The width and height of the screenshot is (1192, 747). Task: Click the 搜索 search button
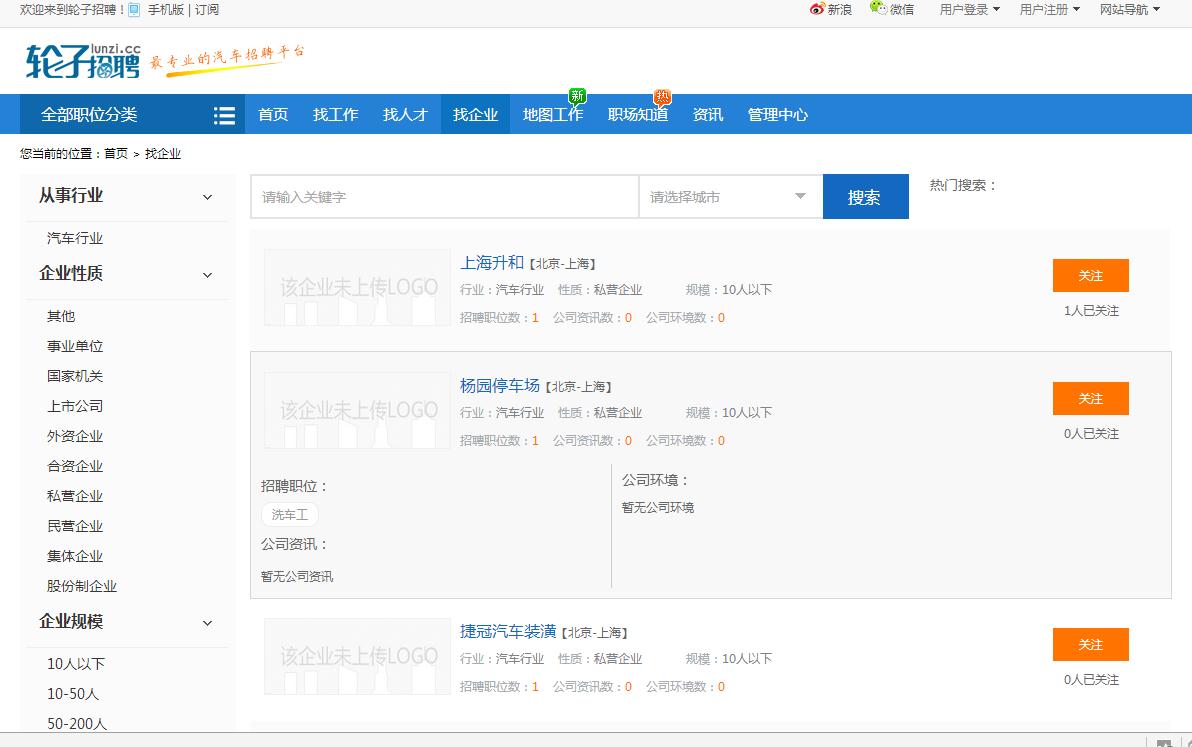(x=865, y=197)
